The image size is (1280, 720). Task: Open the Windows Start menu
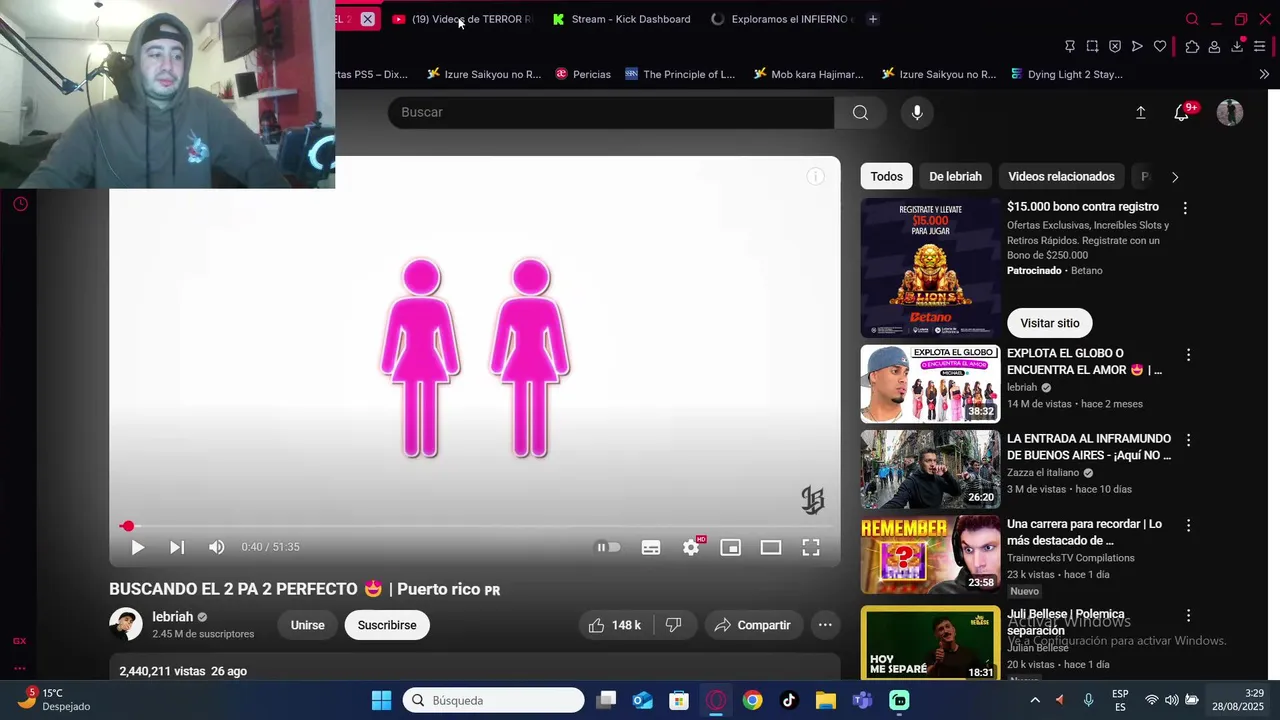(382, 700)
